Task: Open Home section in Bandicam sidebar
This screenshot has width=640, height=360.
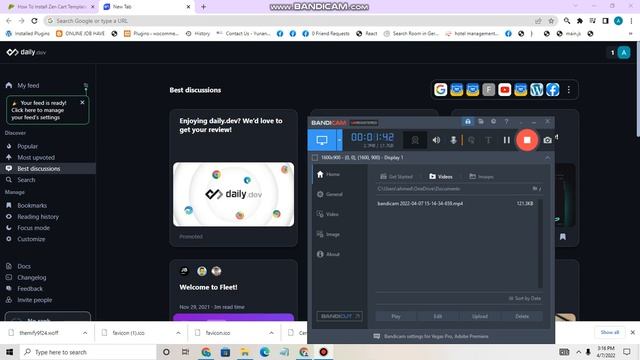Action: 329,174
